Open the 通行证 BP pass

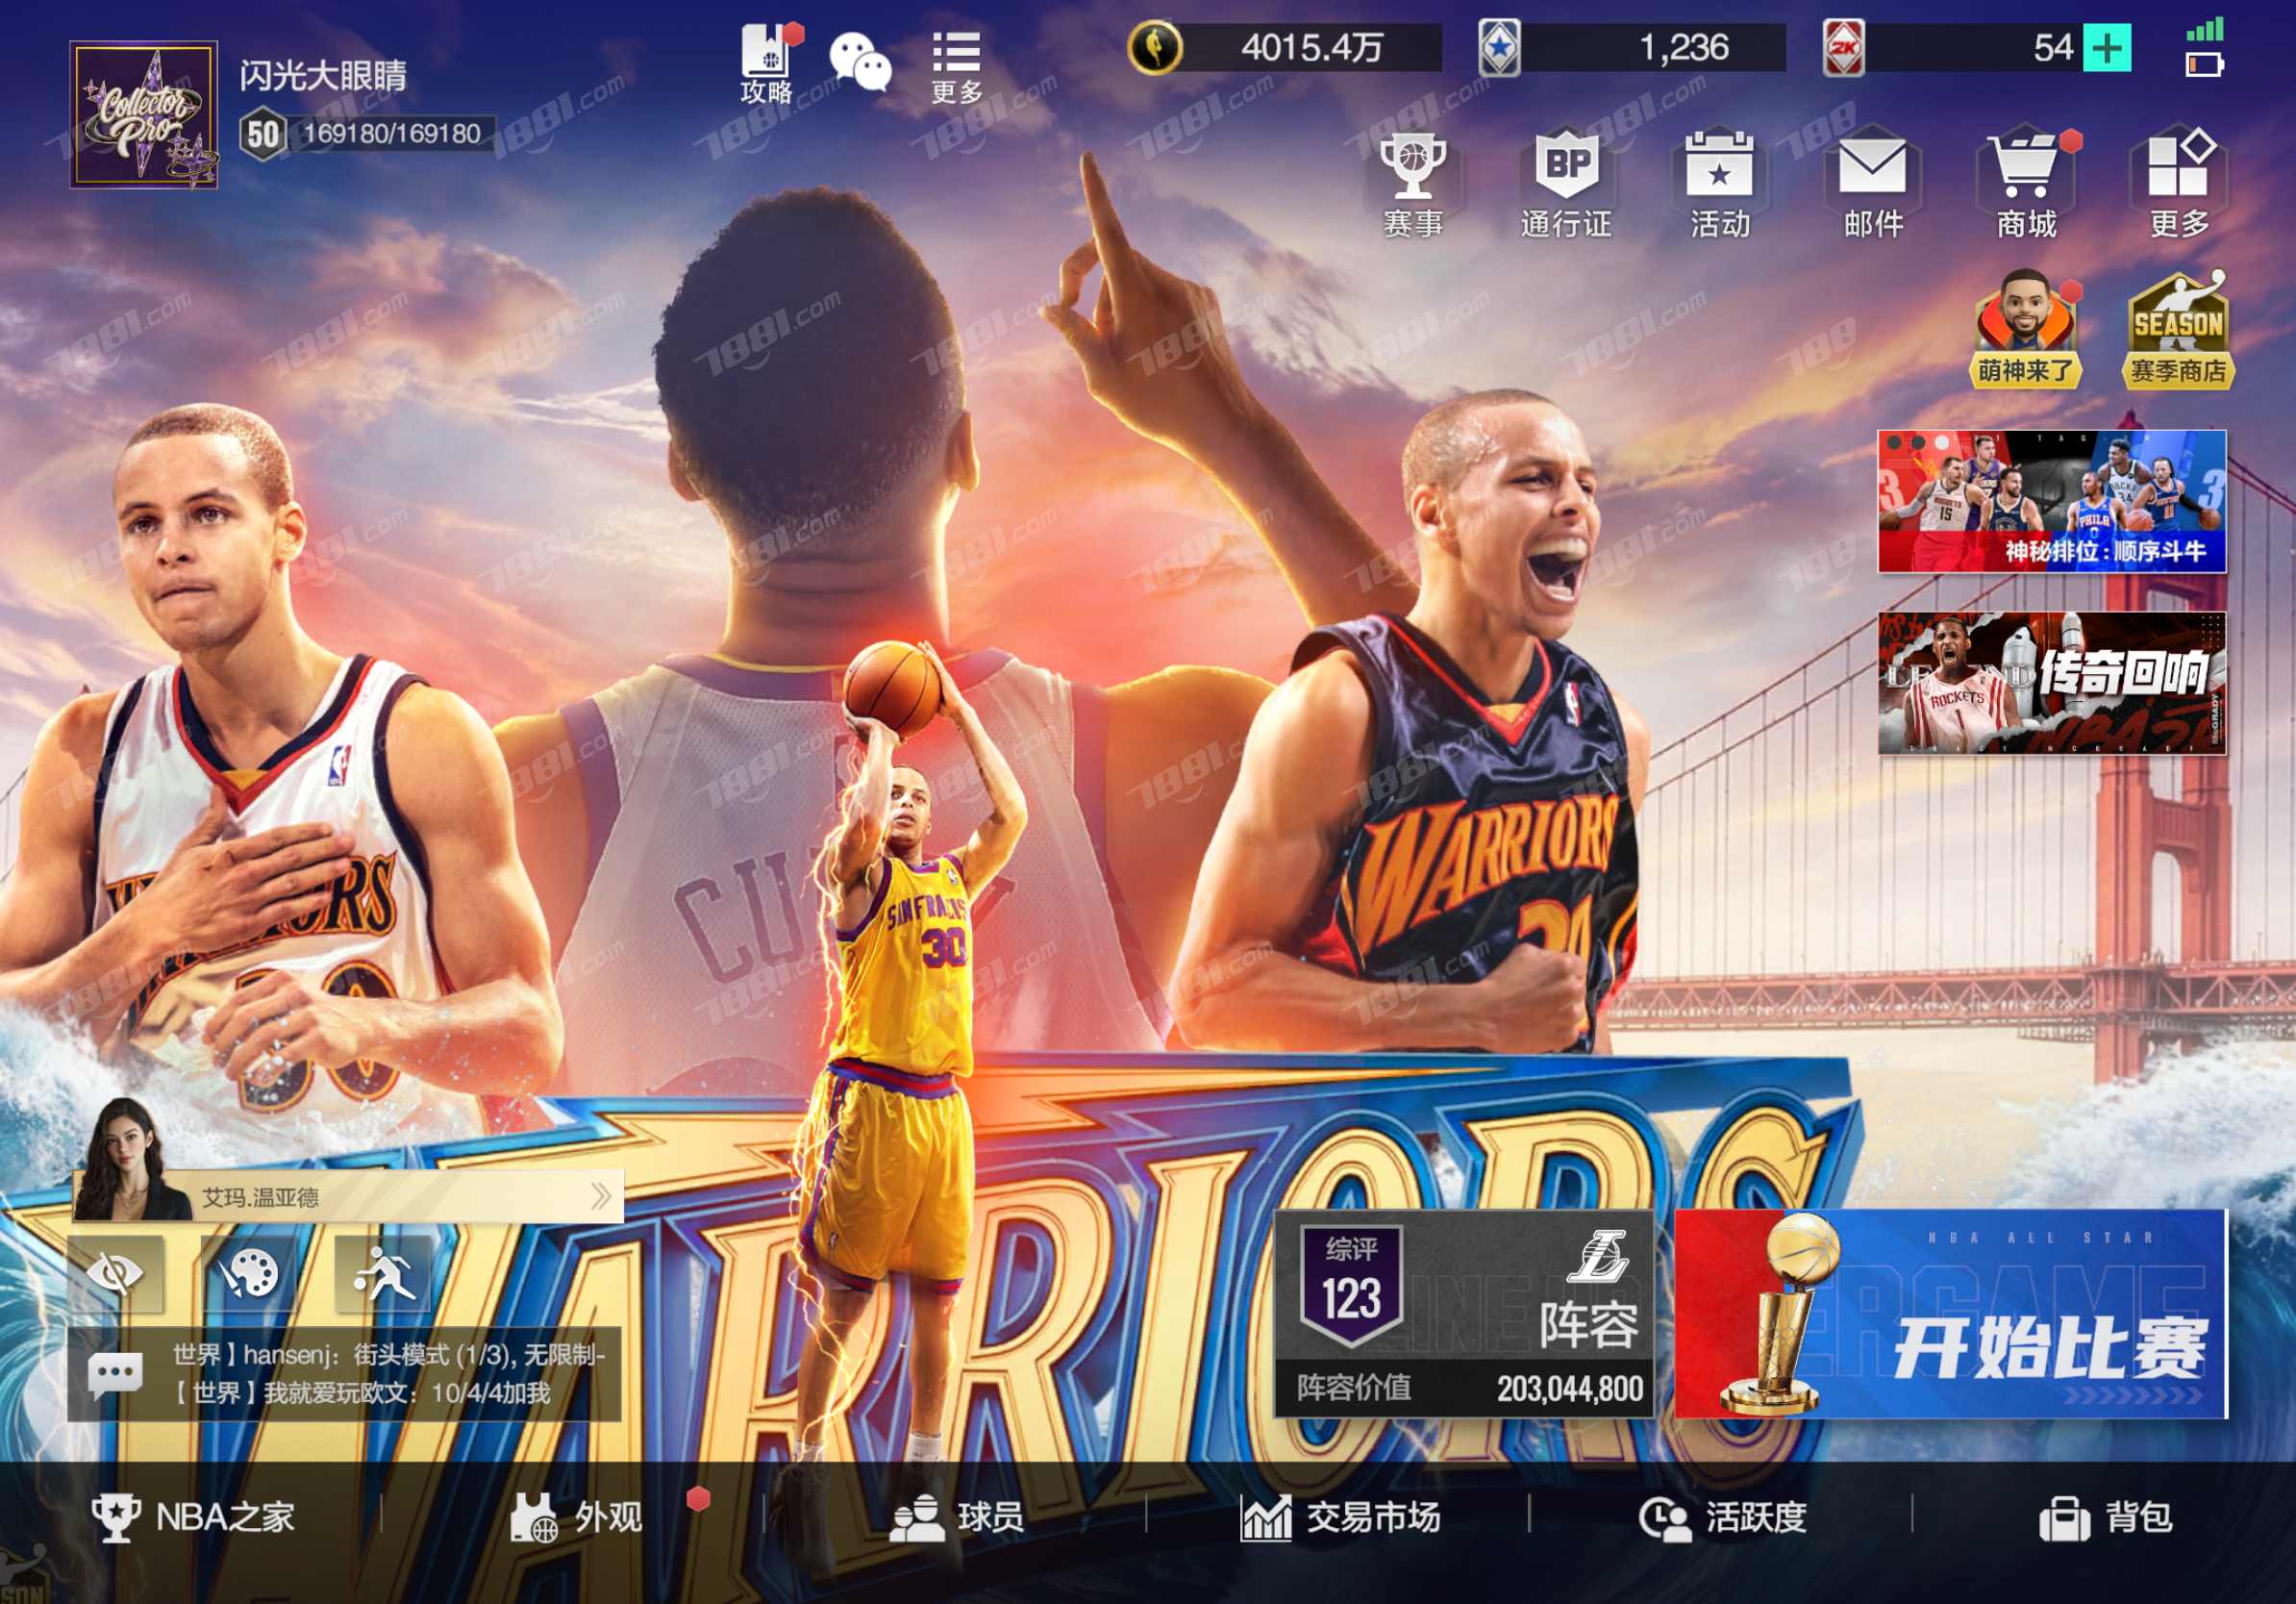click(x=1566, y=186)
